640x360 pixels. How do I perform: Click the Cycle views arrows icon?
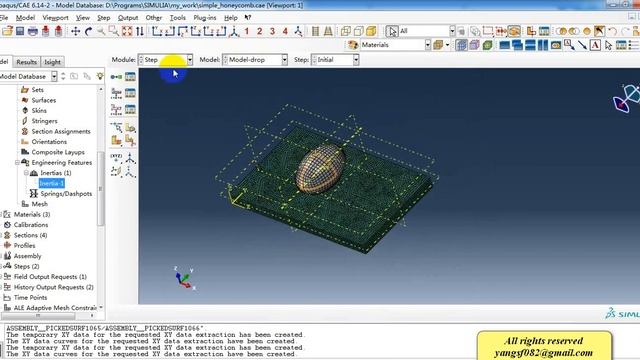pos(140,31)
